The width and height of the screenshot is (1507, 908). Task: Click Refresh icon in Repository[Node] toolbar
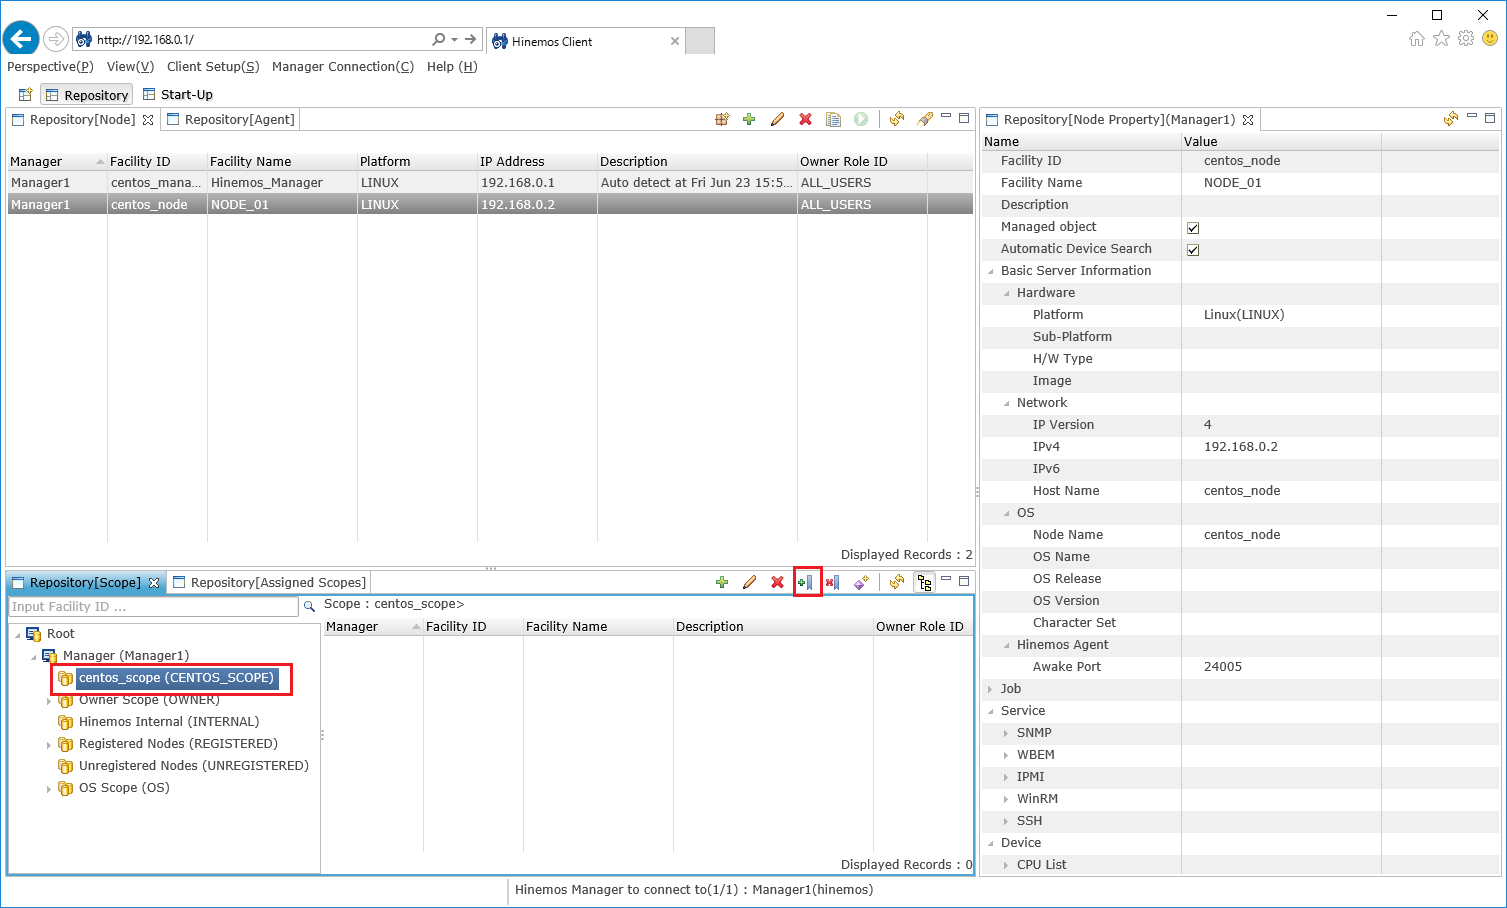(897, 119)
